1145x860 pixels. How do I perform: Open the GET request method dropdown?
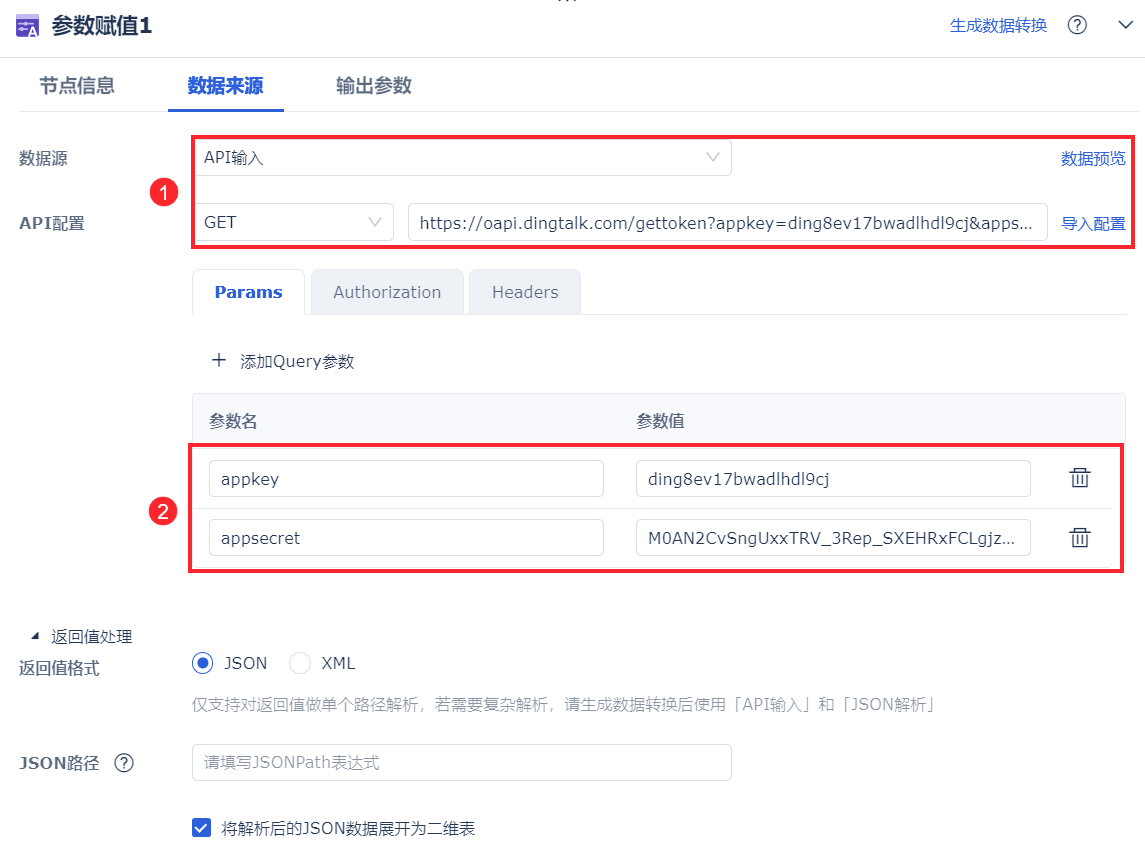[x=294, y=222]
